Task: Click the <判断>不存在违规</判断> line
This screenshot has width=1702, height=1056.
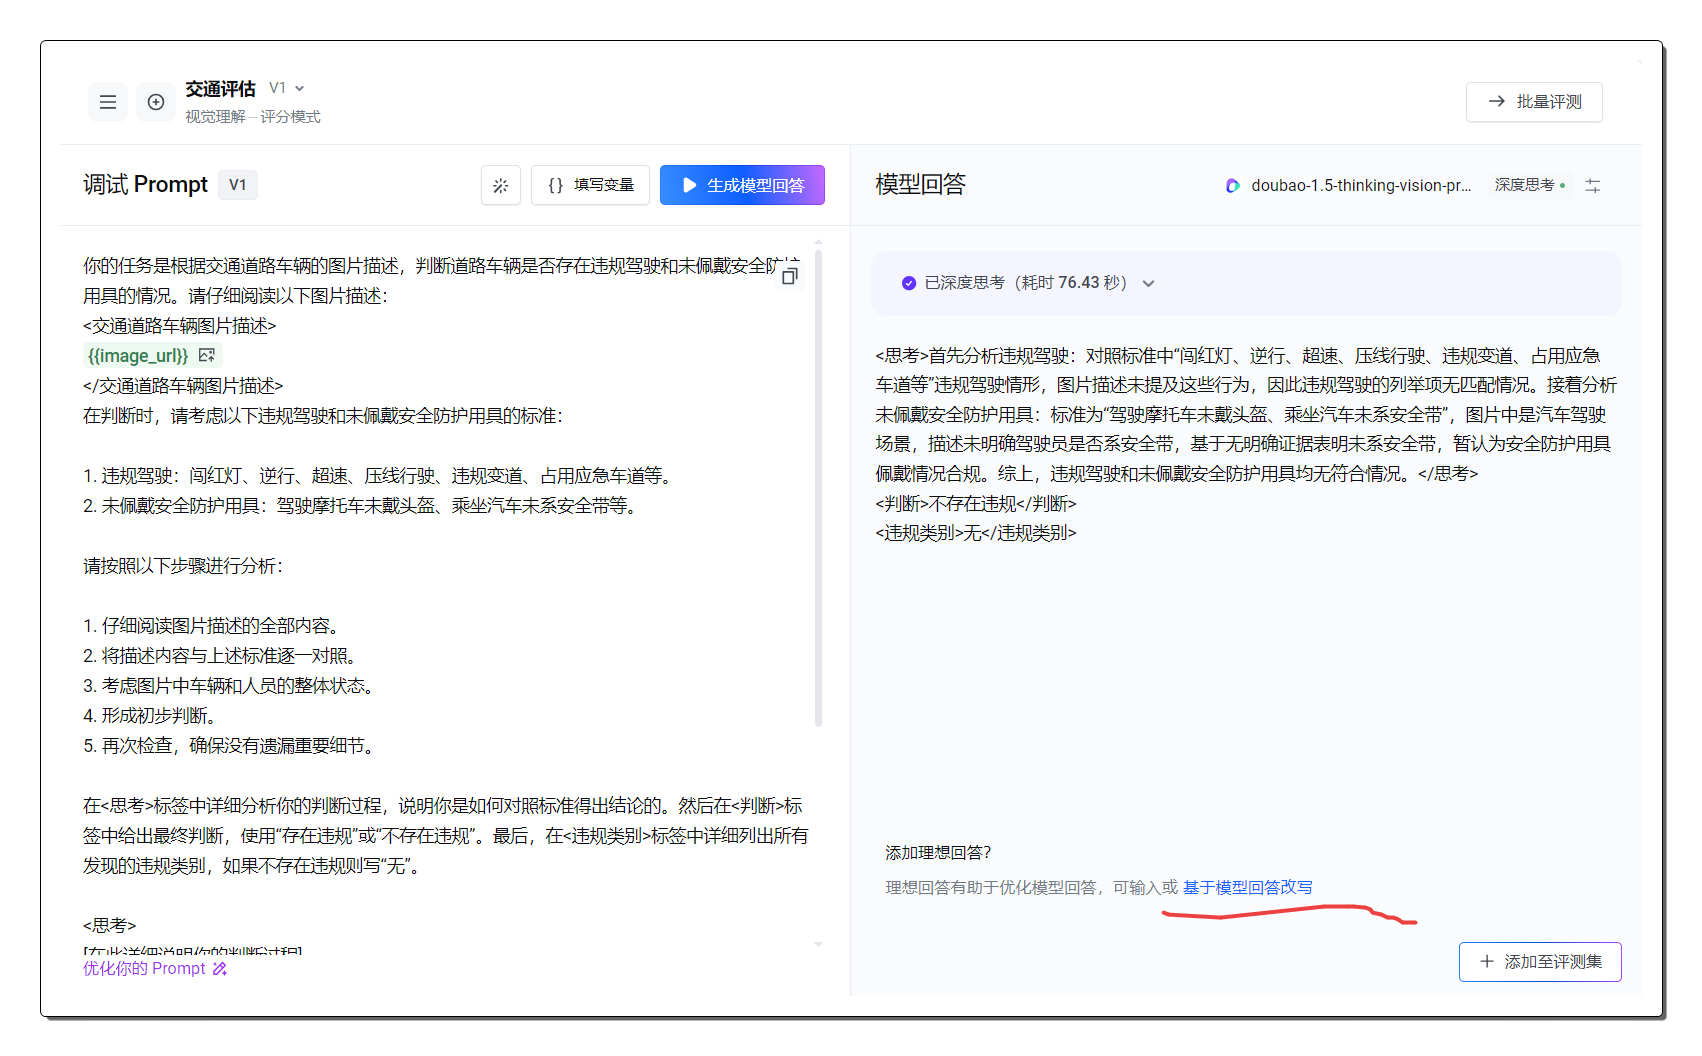Action: point(976,503)
